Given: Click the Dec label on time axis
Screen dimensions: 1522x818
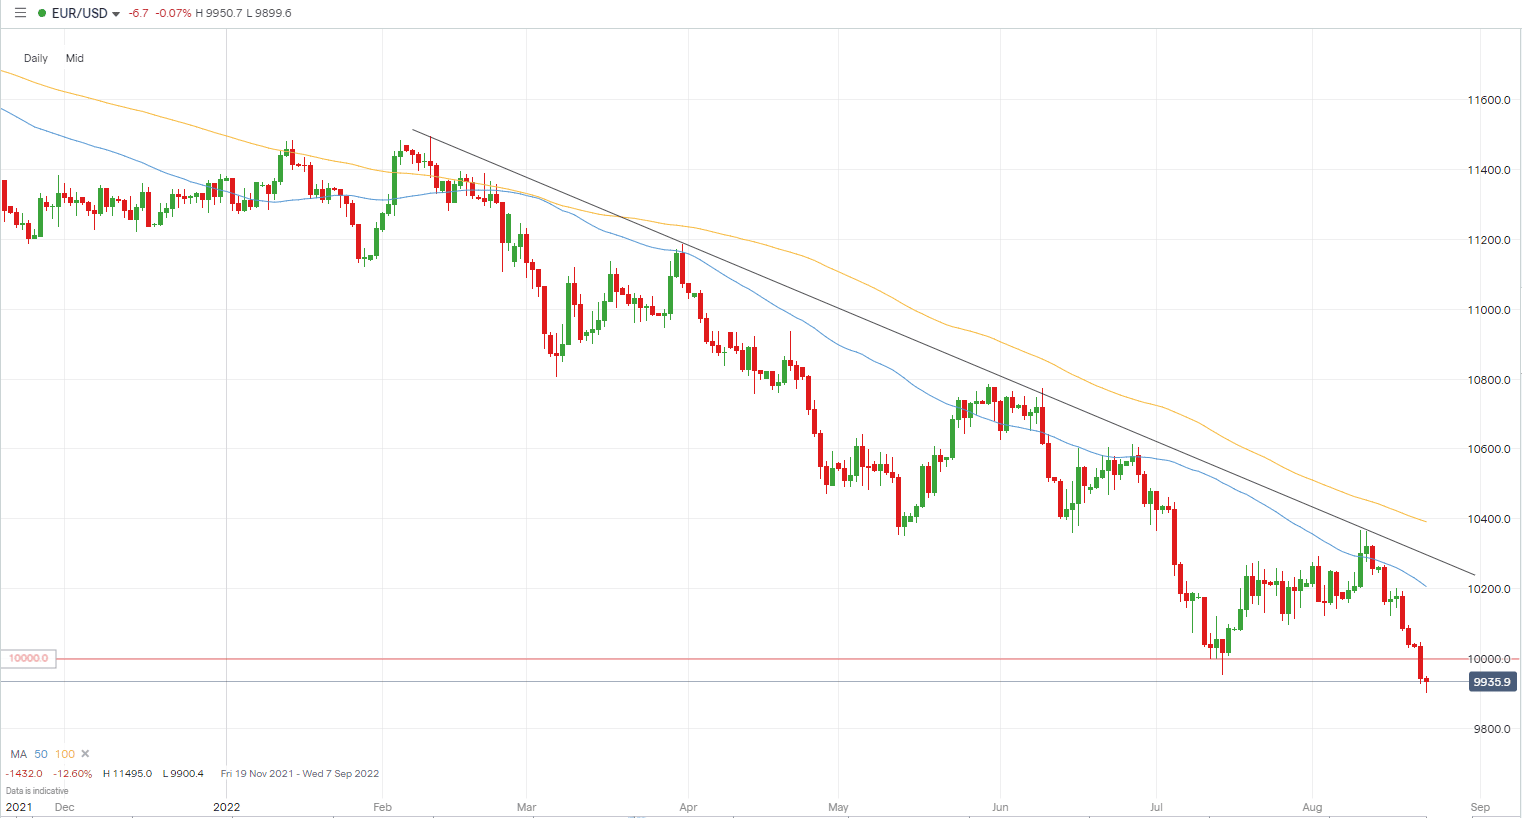Looking at the screenshot, I should pyautogui.click(x=64, y=807).
